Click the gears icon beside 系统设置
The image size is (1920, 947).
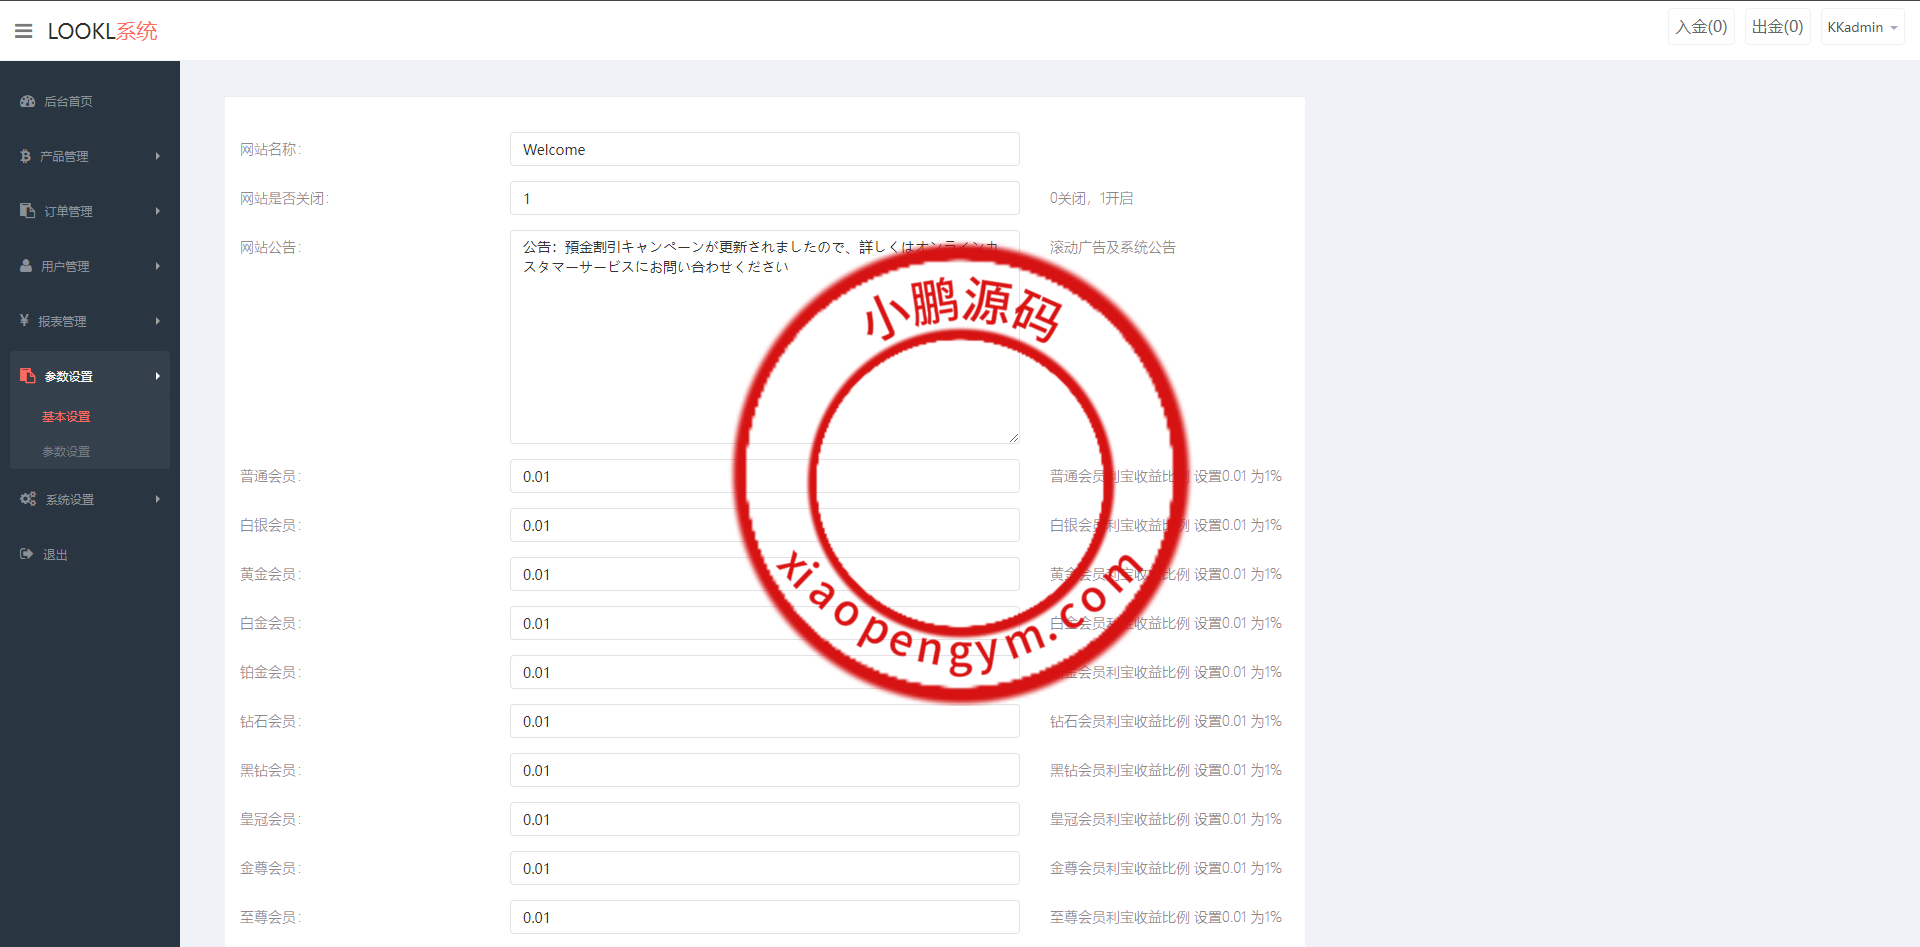pyautogui.click(x=26, y=499)
